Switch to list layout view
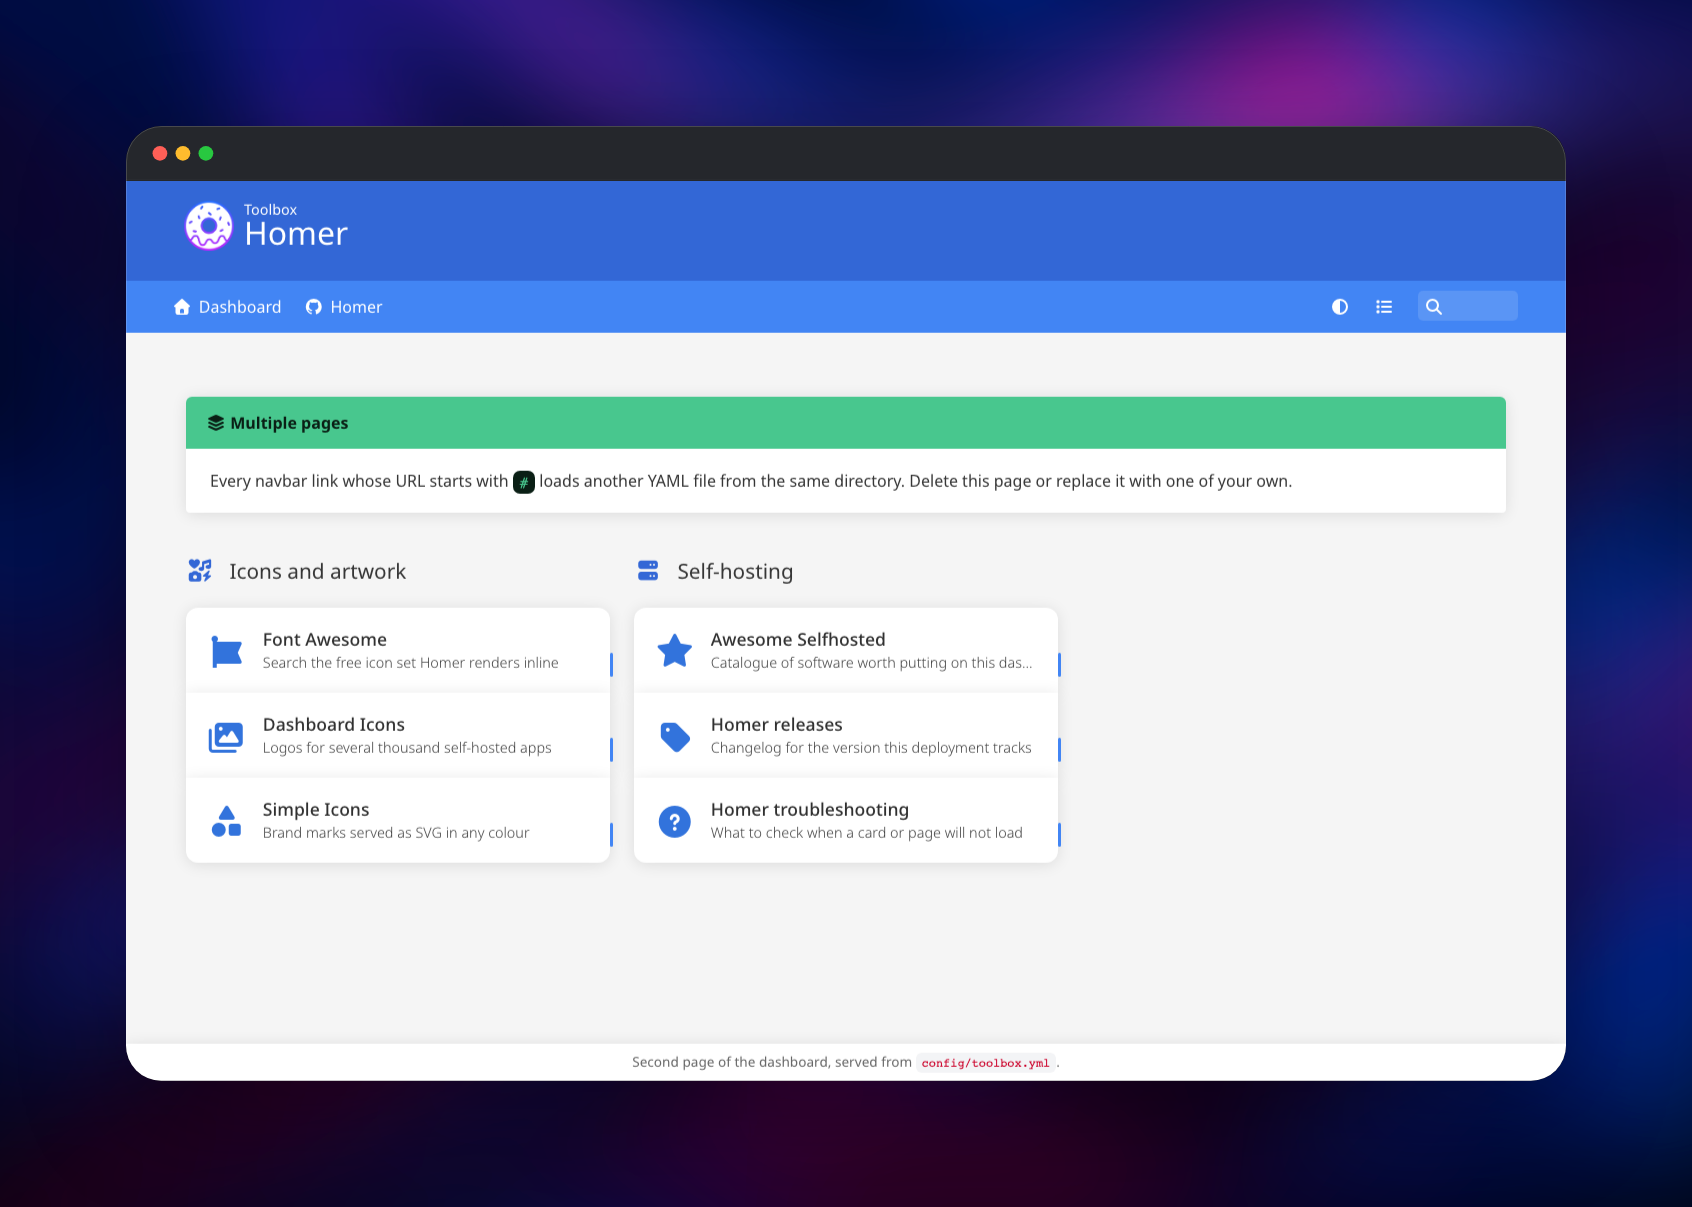This screenshot has height=1207, width=1692. tap(1384, 307)
